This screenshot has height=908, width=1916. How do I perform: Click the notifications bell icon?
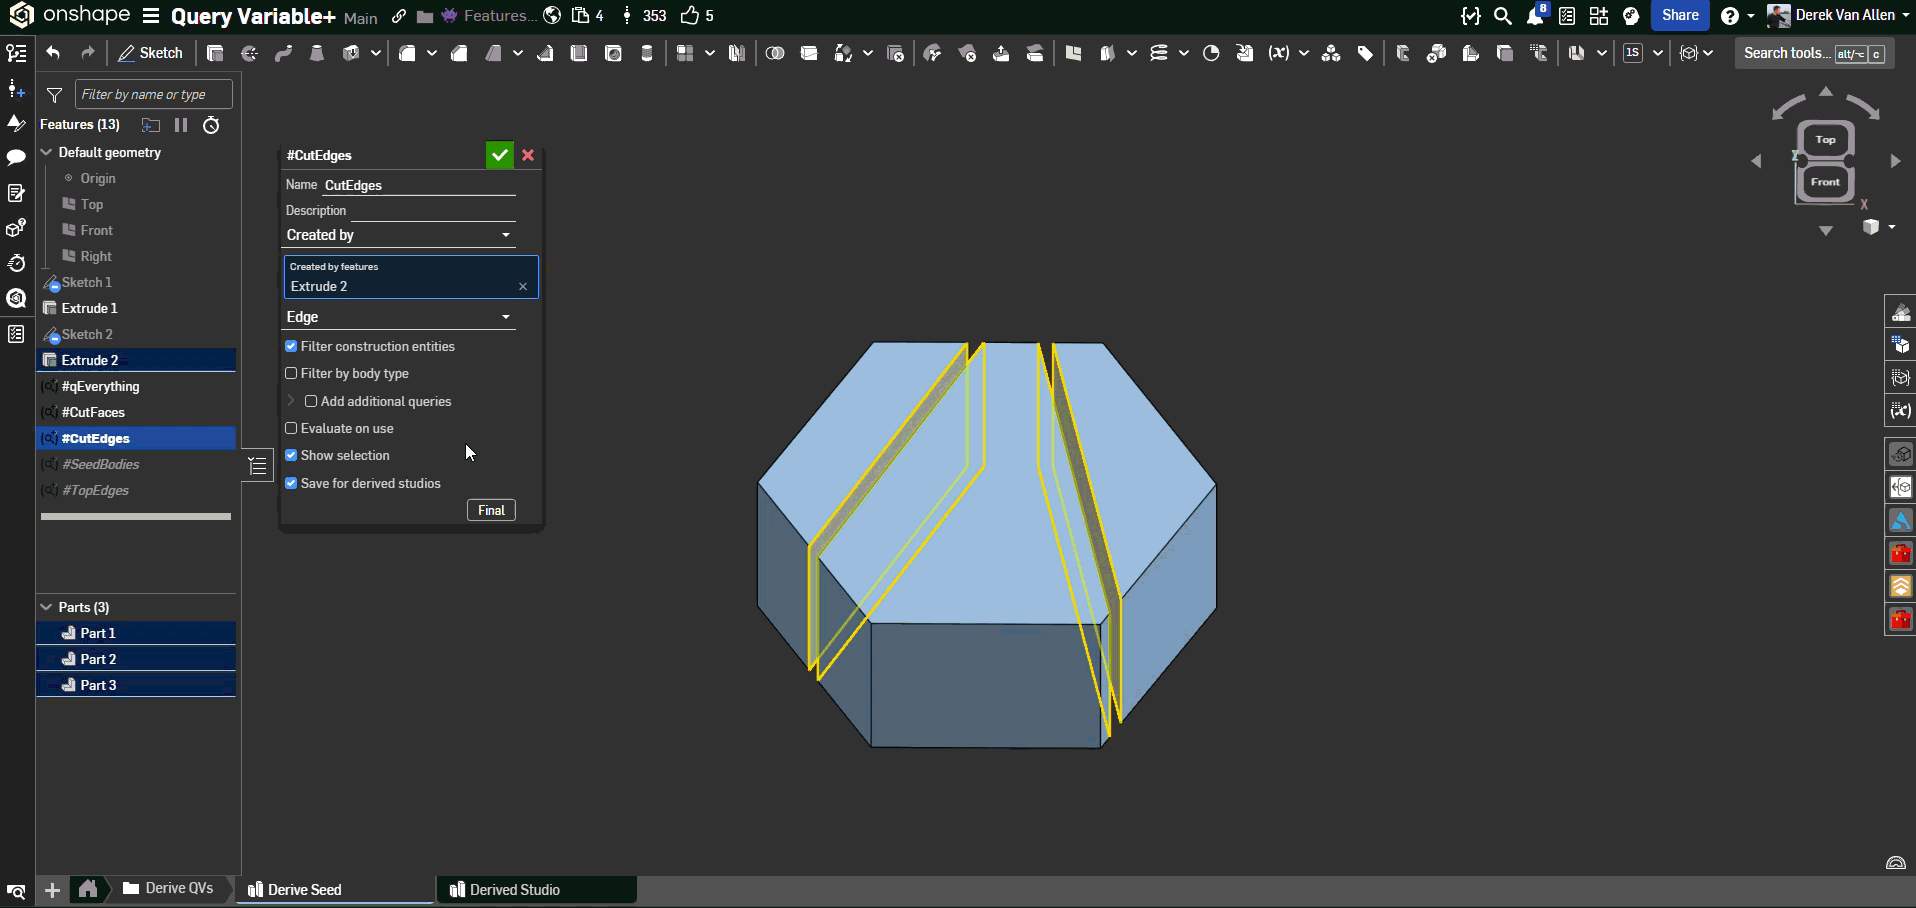1535,16
